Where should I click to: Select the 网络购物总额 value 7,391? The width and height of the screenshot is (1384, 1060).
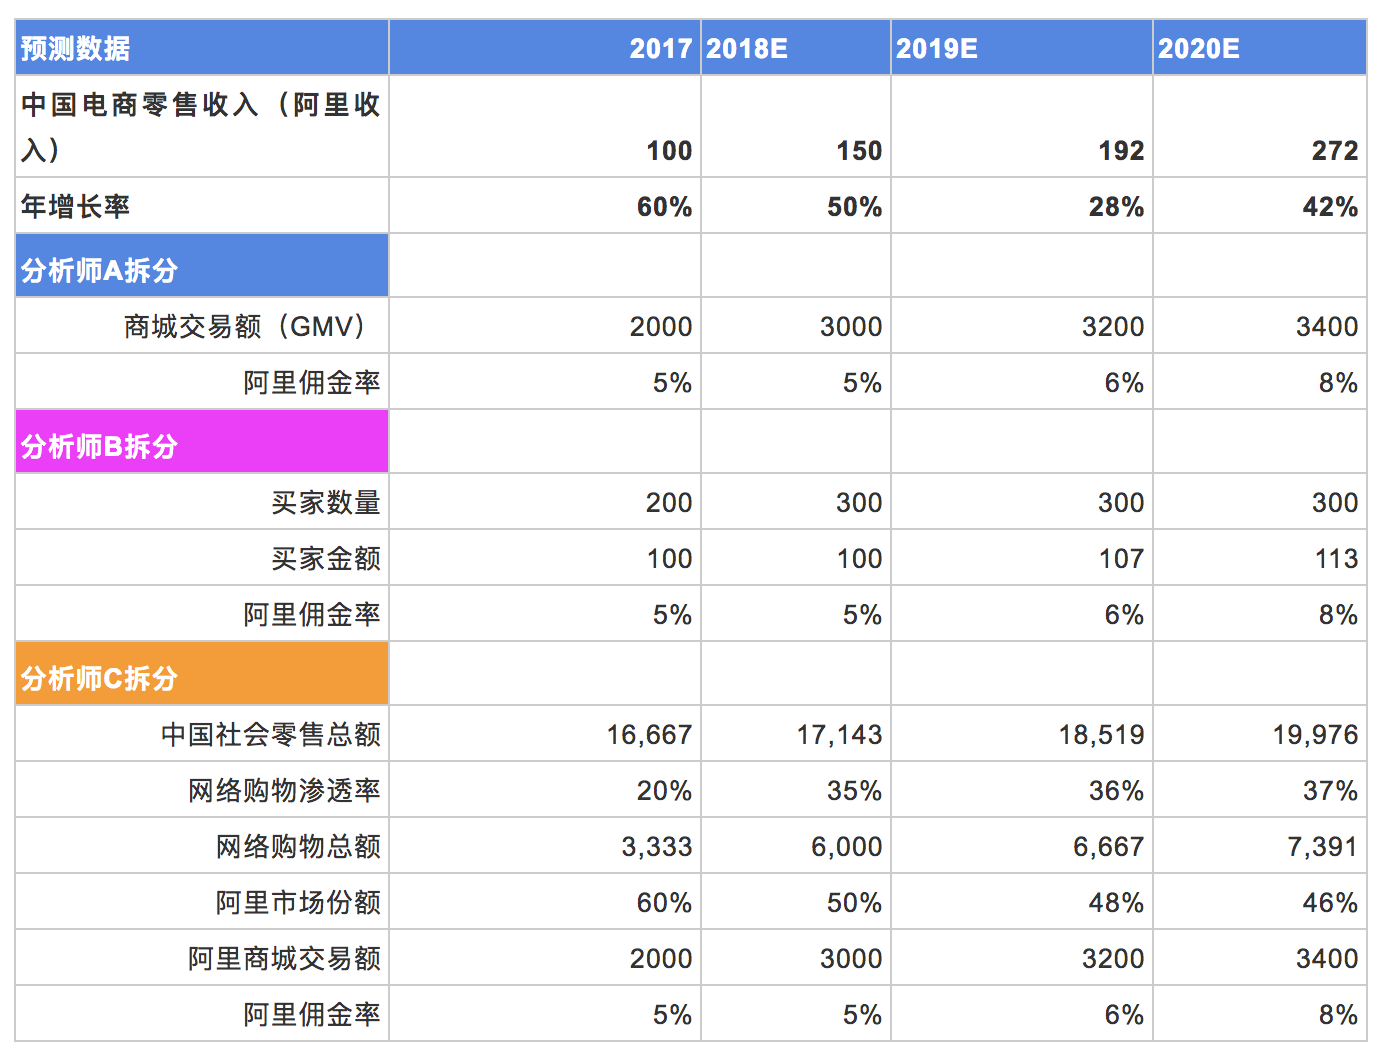click(x=1323, y=847)
